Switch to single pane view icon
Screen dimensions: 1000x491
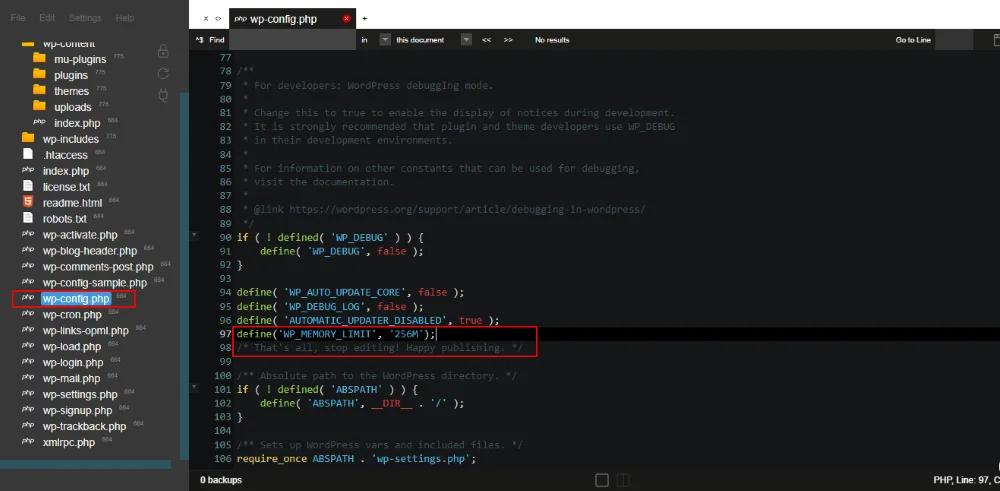601,480
